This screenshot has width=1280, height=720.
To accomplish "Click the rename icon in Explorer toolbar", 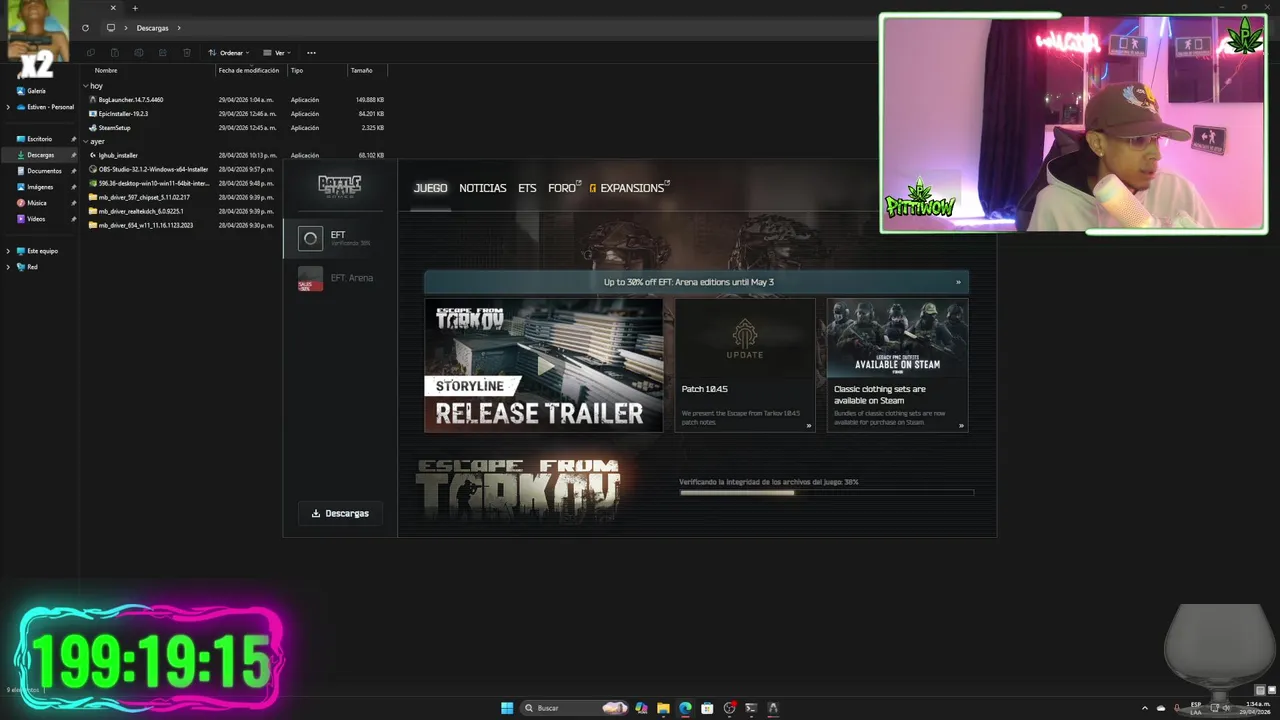I will point(138,53).
